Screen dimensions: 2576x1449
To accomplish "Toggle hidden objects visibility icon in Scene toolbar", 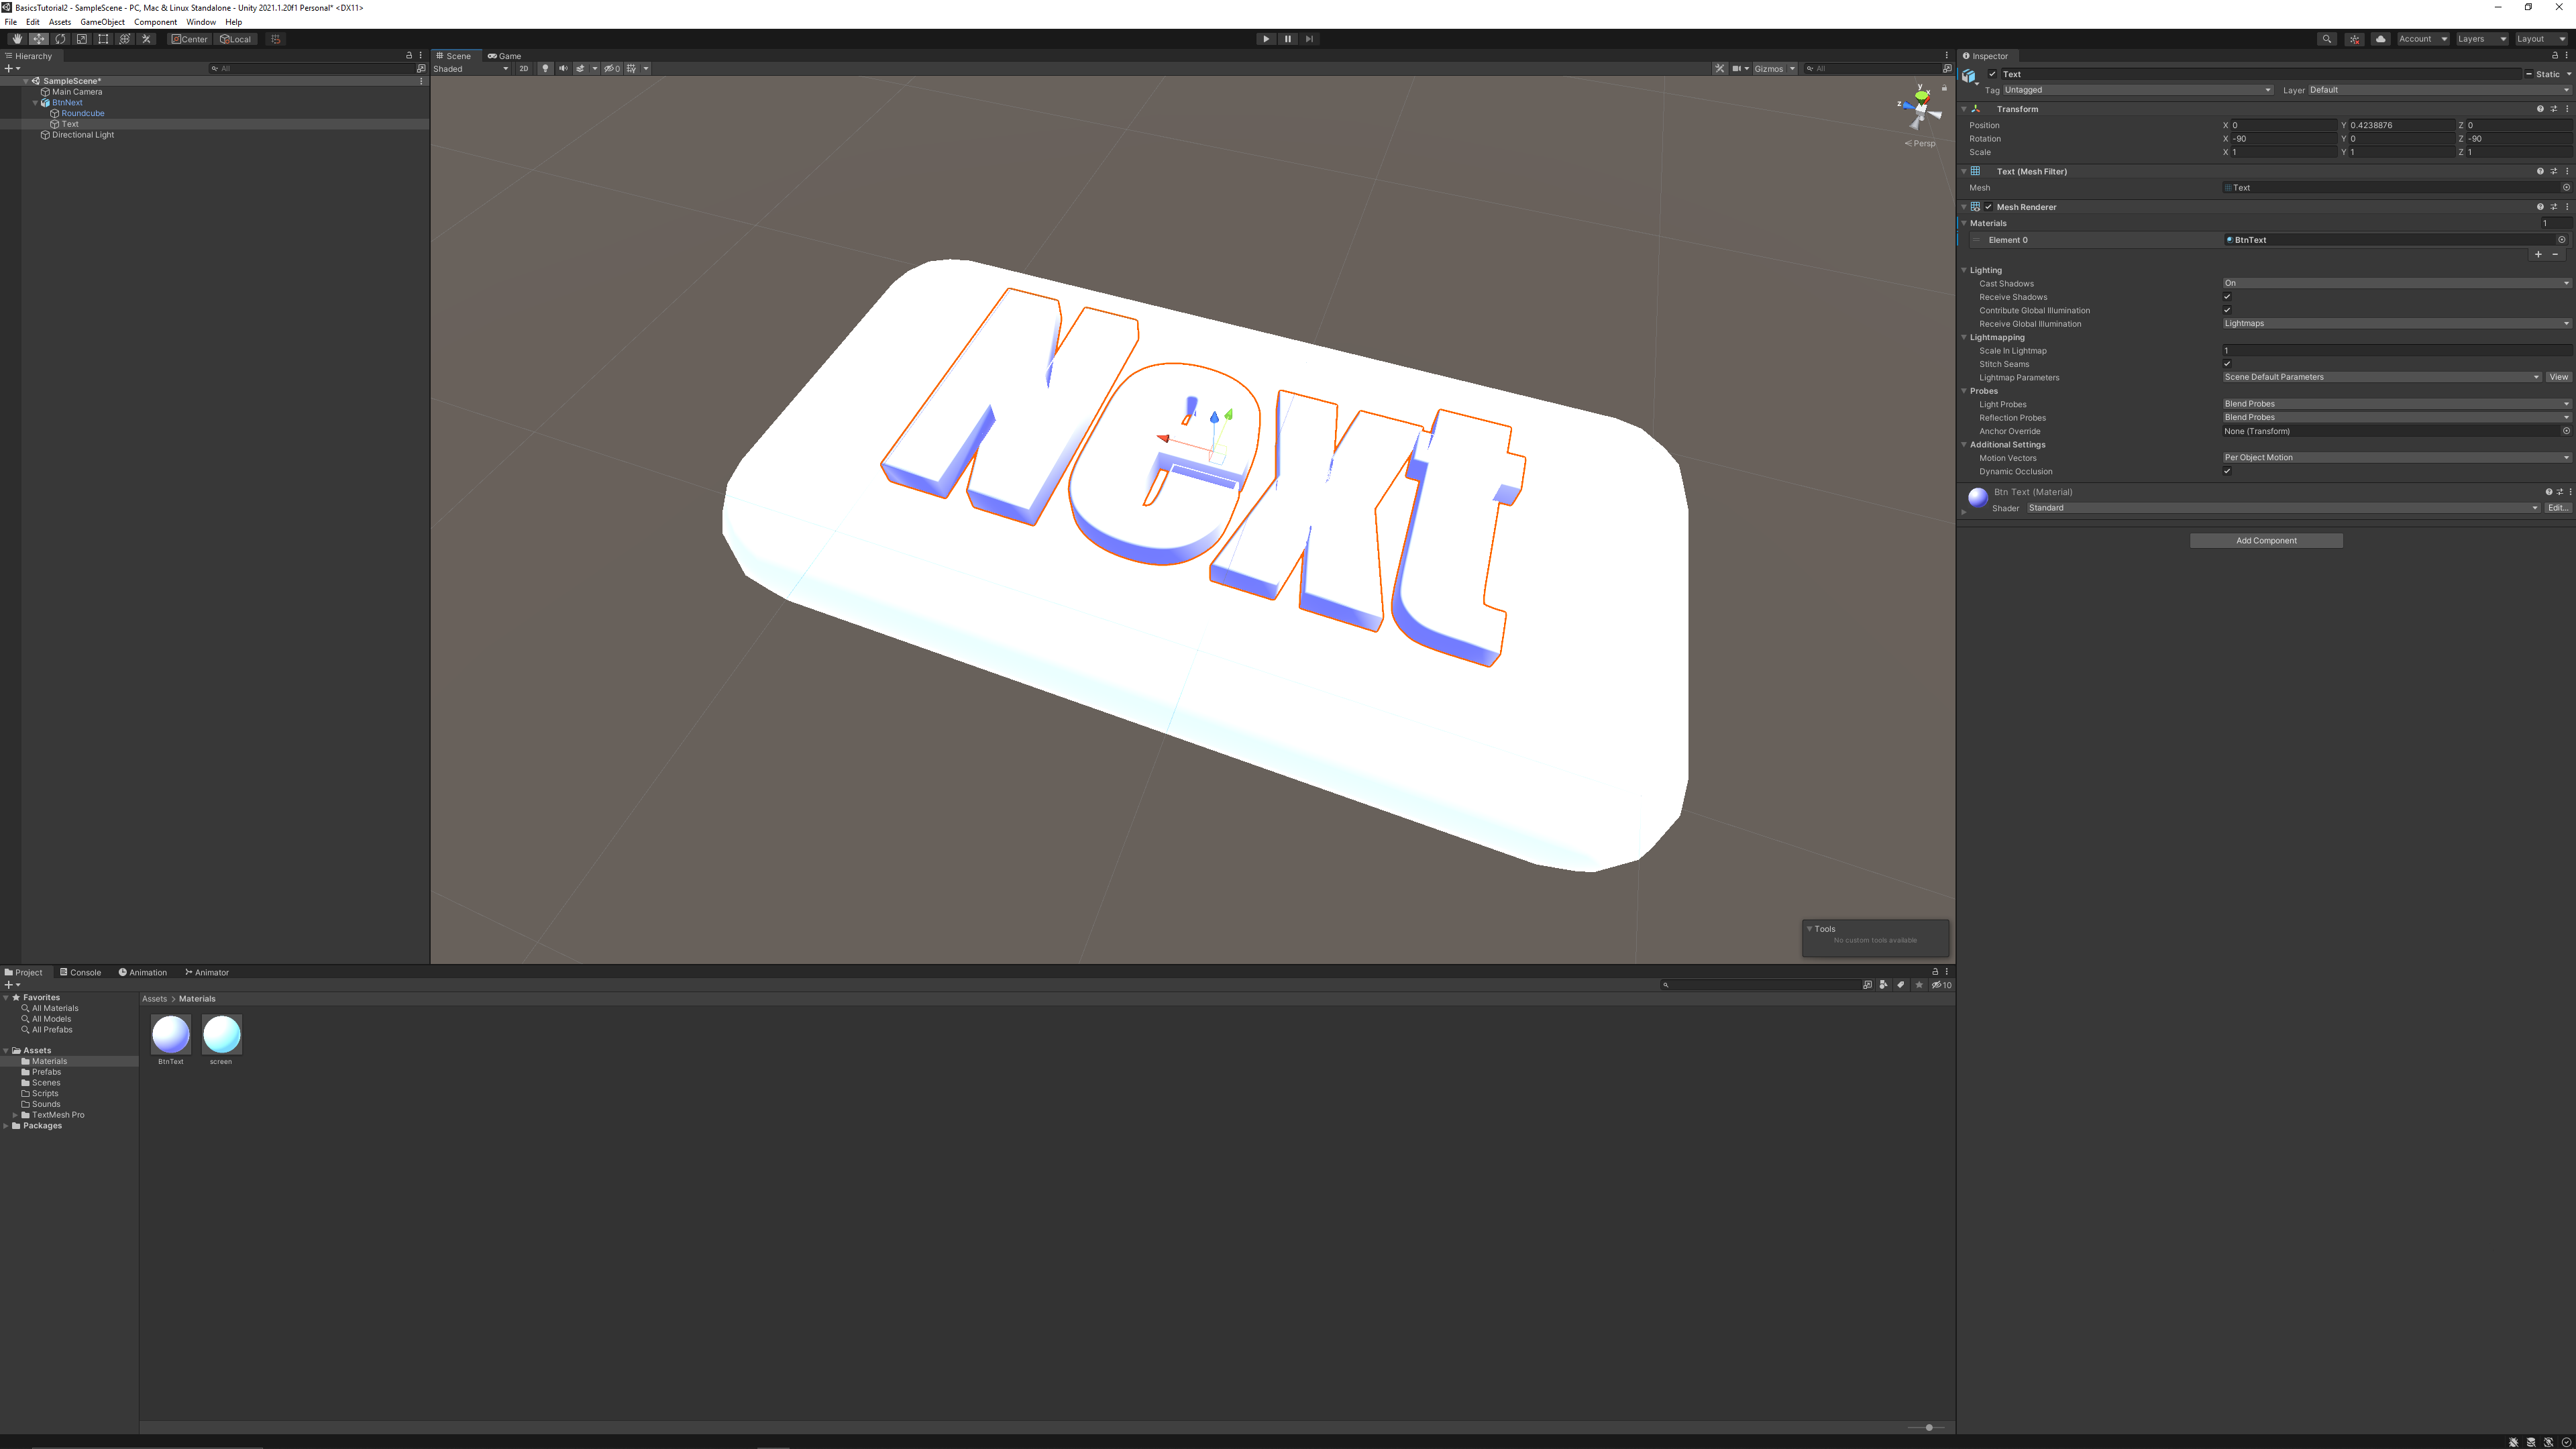I will point(612,69).
